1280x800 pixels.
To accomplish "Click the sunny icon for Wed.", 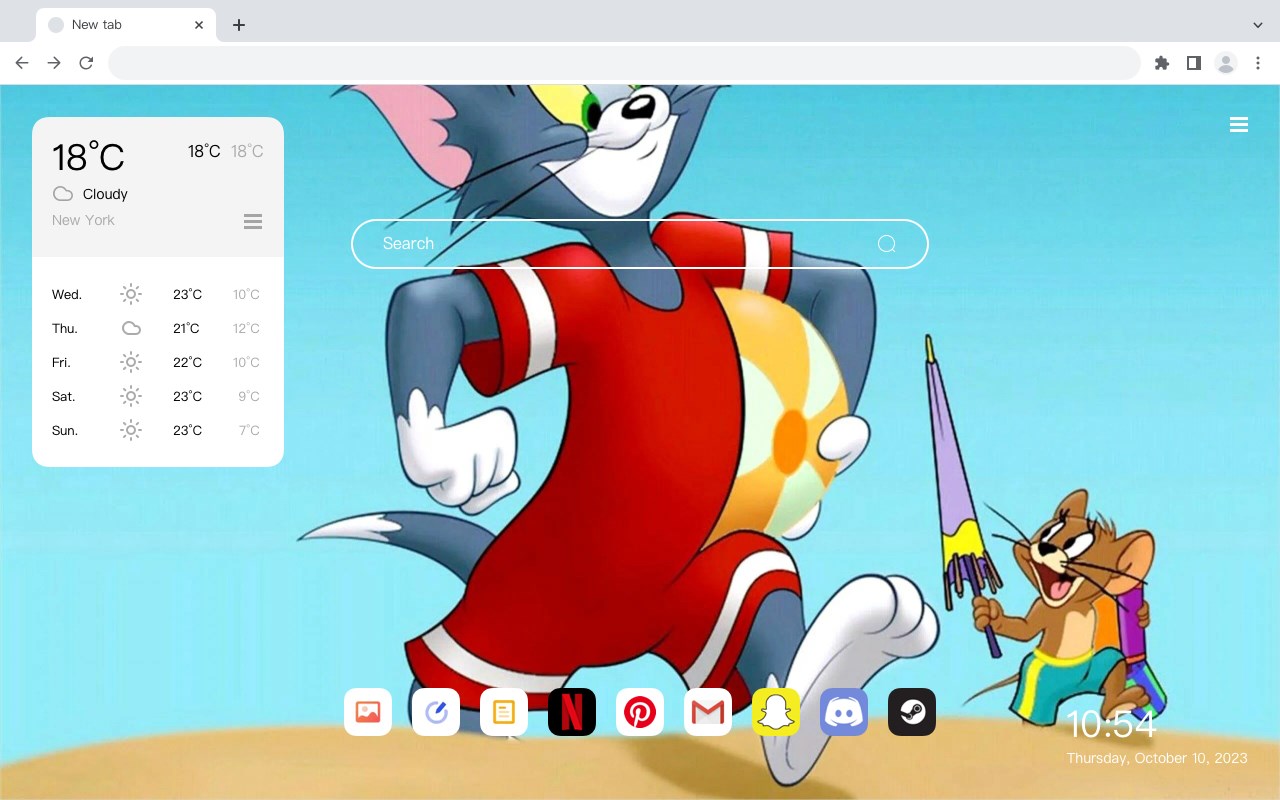I will pos(131,294).
